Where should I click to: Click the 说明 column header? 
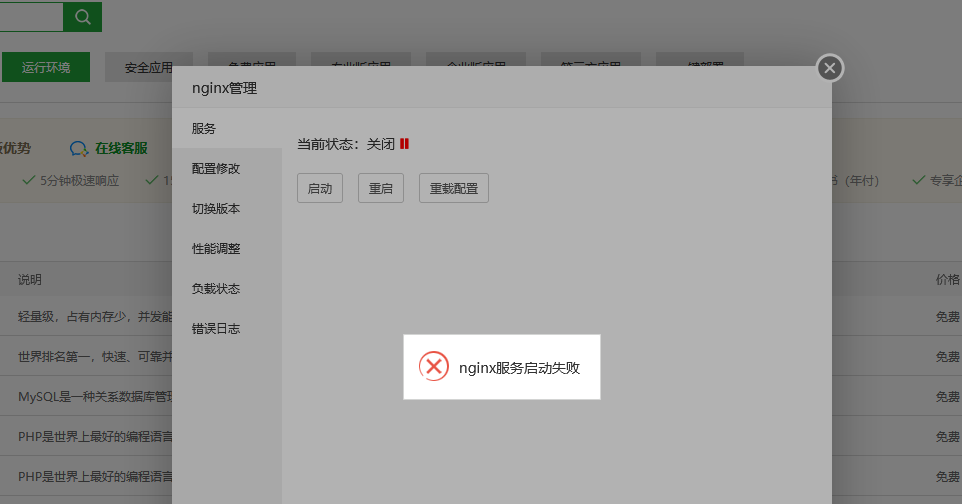pyautogui.click(x=29, y=280)
